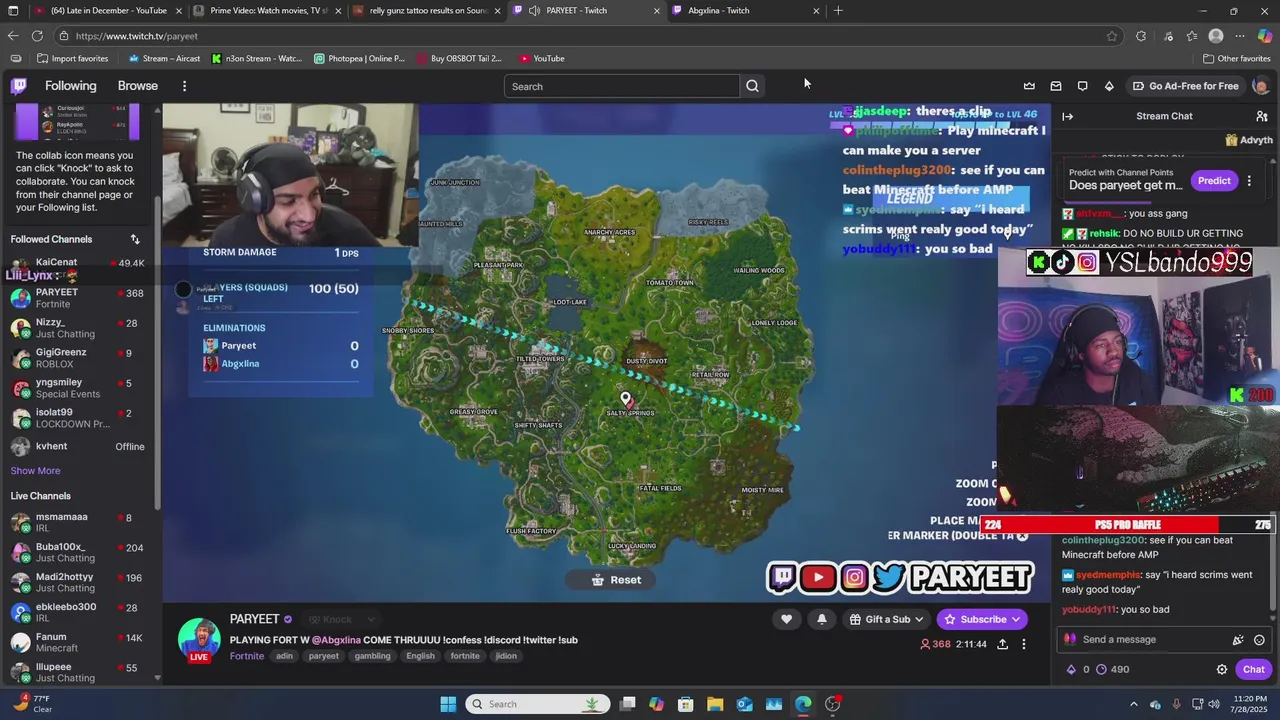Open the Photopea bookmark
The image size is (1280, 720).
click(360, 58)
